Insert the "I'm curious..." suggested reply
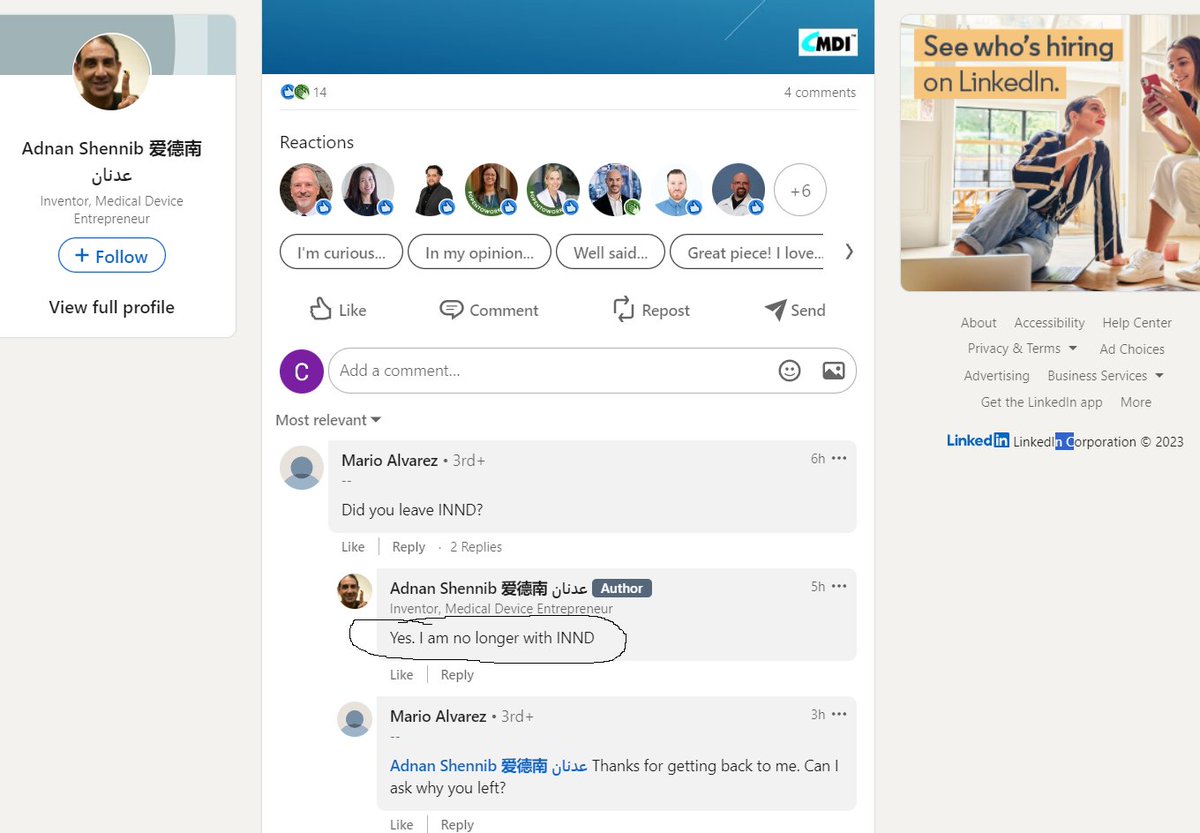The width and height of the screenshot is (1200, 833). 341,253
